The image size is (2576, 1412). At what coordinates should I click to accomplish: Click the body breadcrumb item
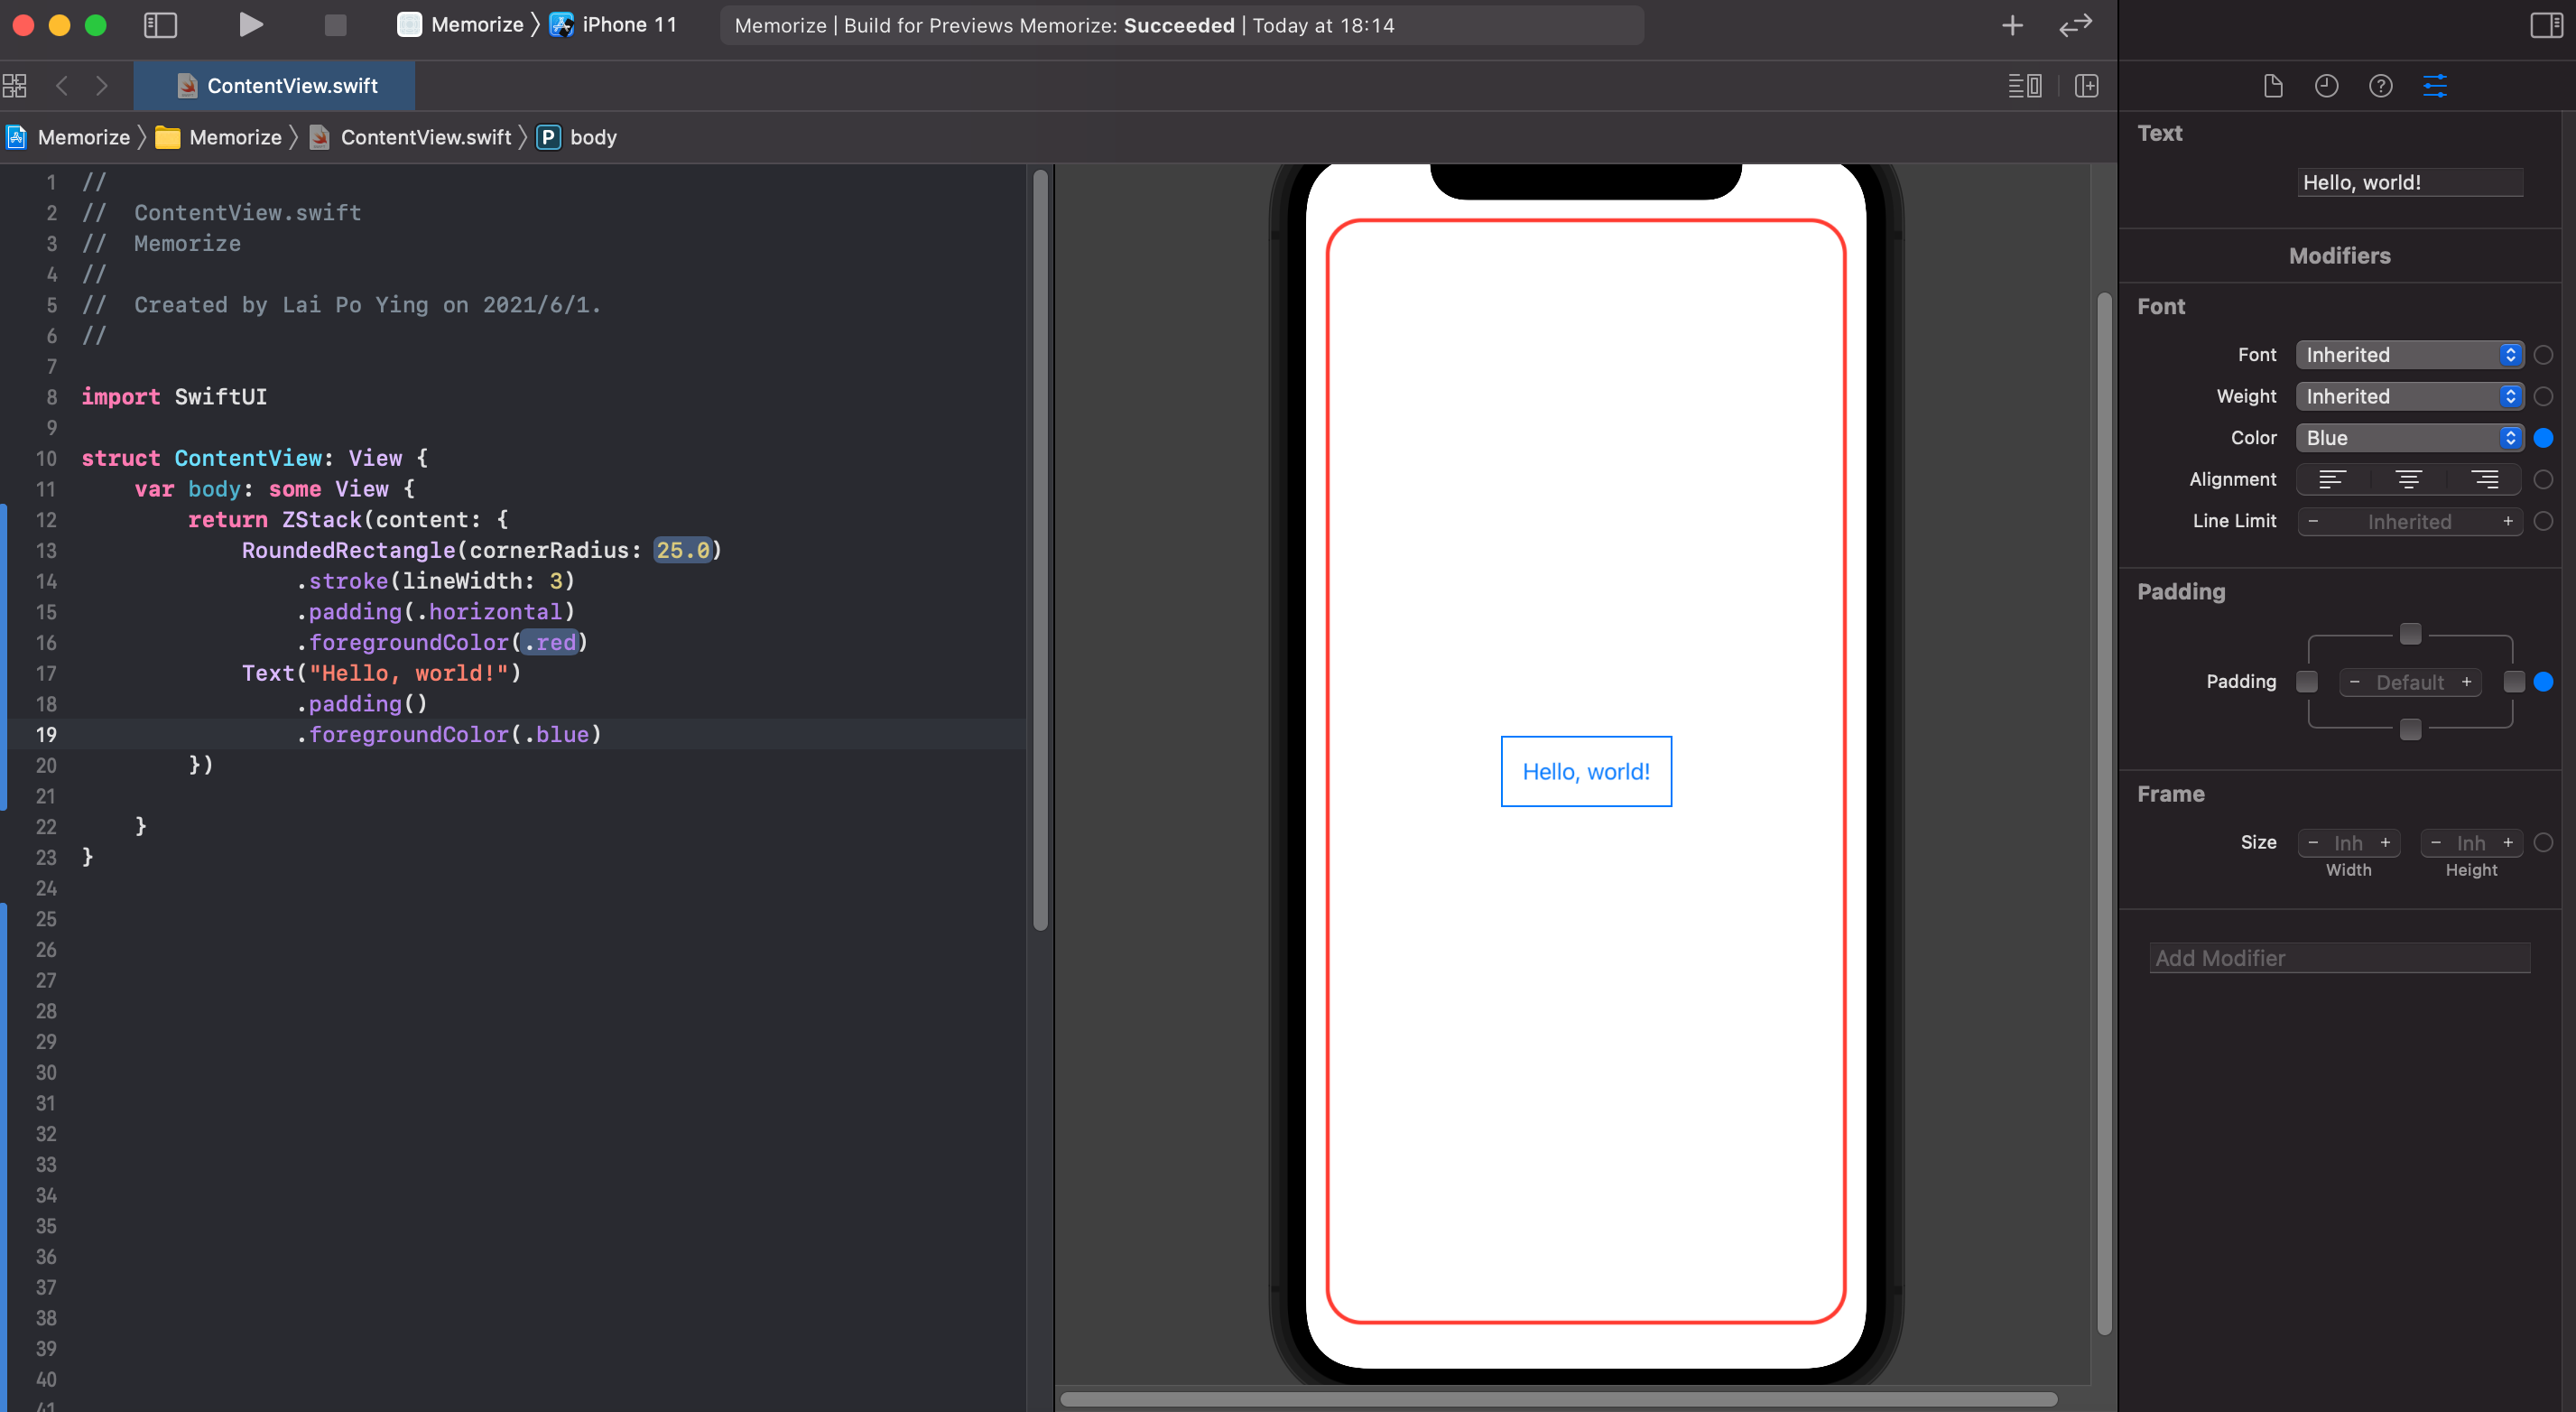coord(592,137)
